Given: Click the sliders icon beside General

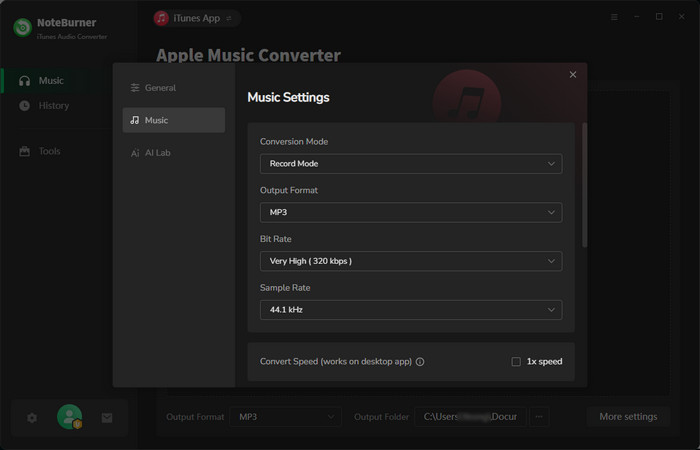Looking at the screenshot, I should [135, 88].
